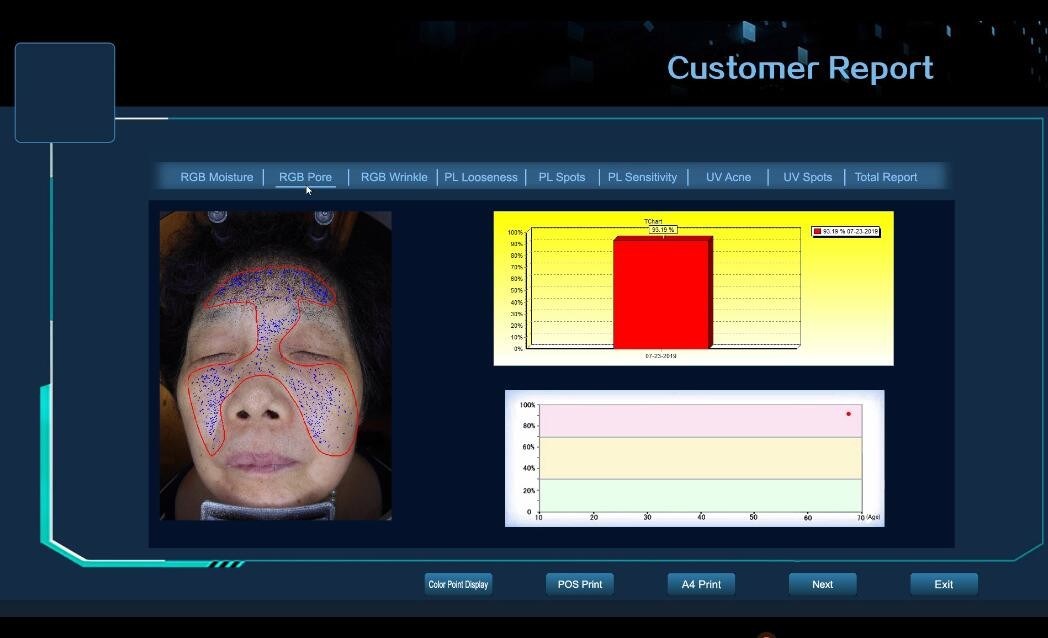The width and height of the screenshot is (1048, 638).
Task: Open the RGB Wrinkle tab
Action: (393, 177)
